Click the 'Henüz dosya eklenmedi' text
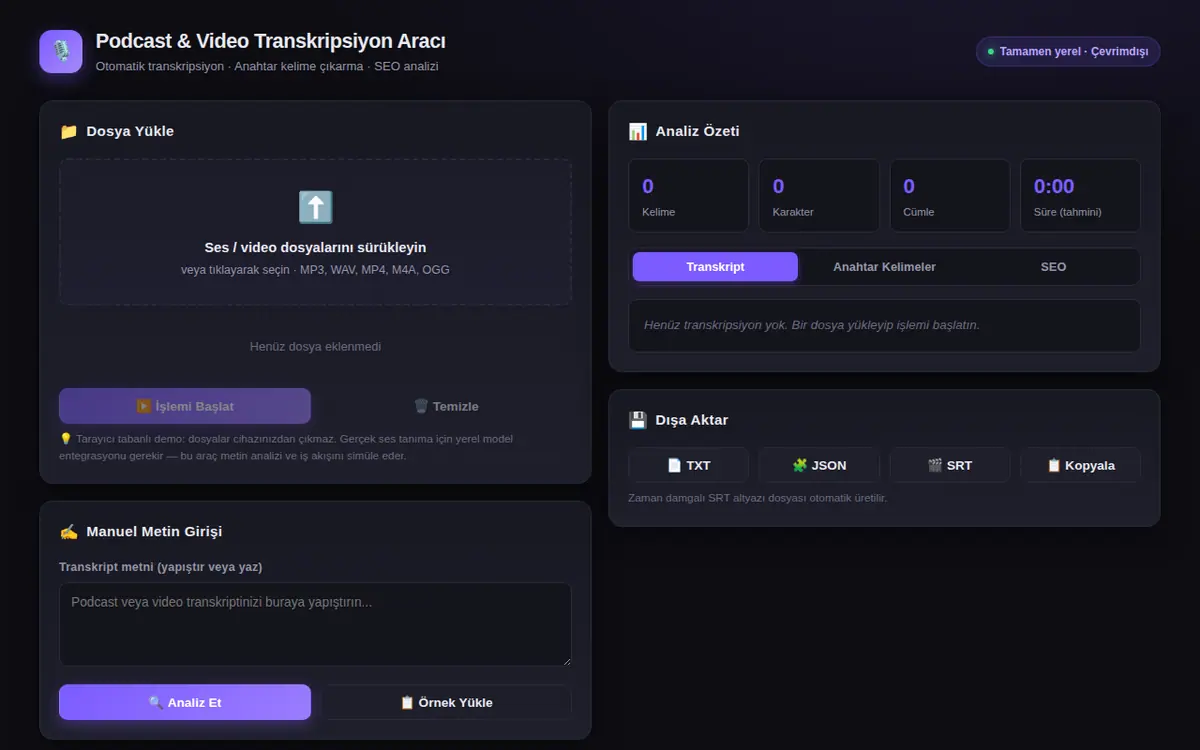Viewport: 1200px width, 750px height. (315, 346)
